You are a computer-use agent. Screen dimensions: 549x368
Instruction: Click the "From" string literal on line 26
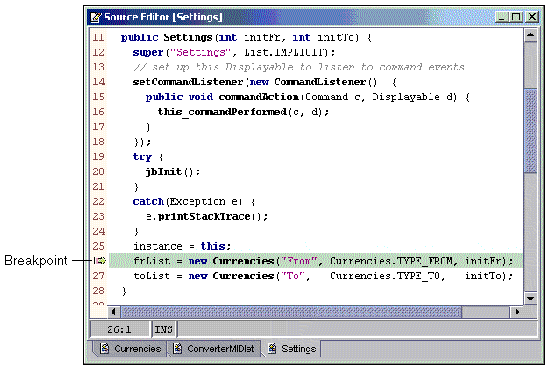(x=299, y=261)
